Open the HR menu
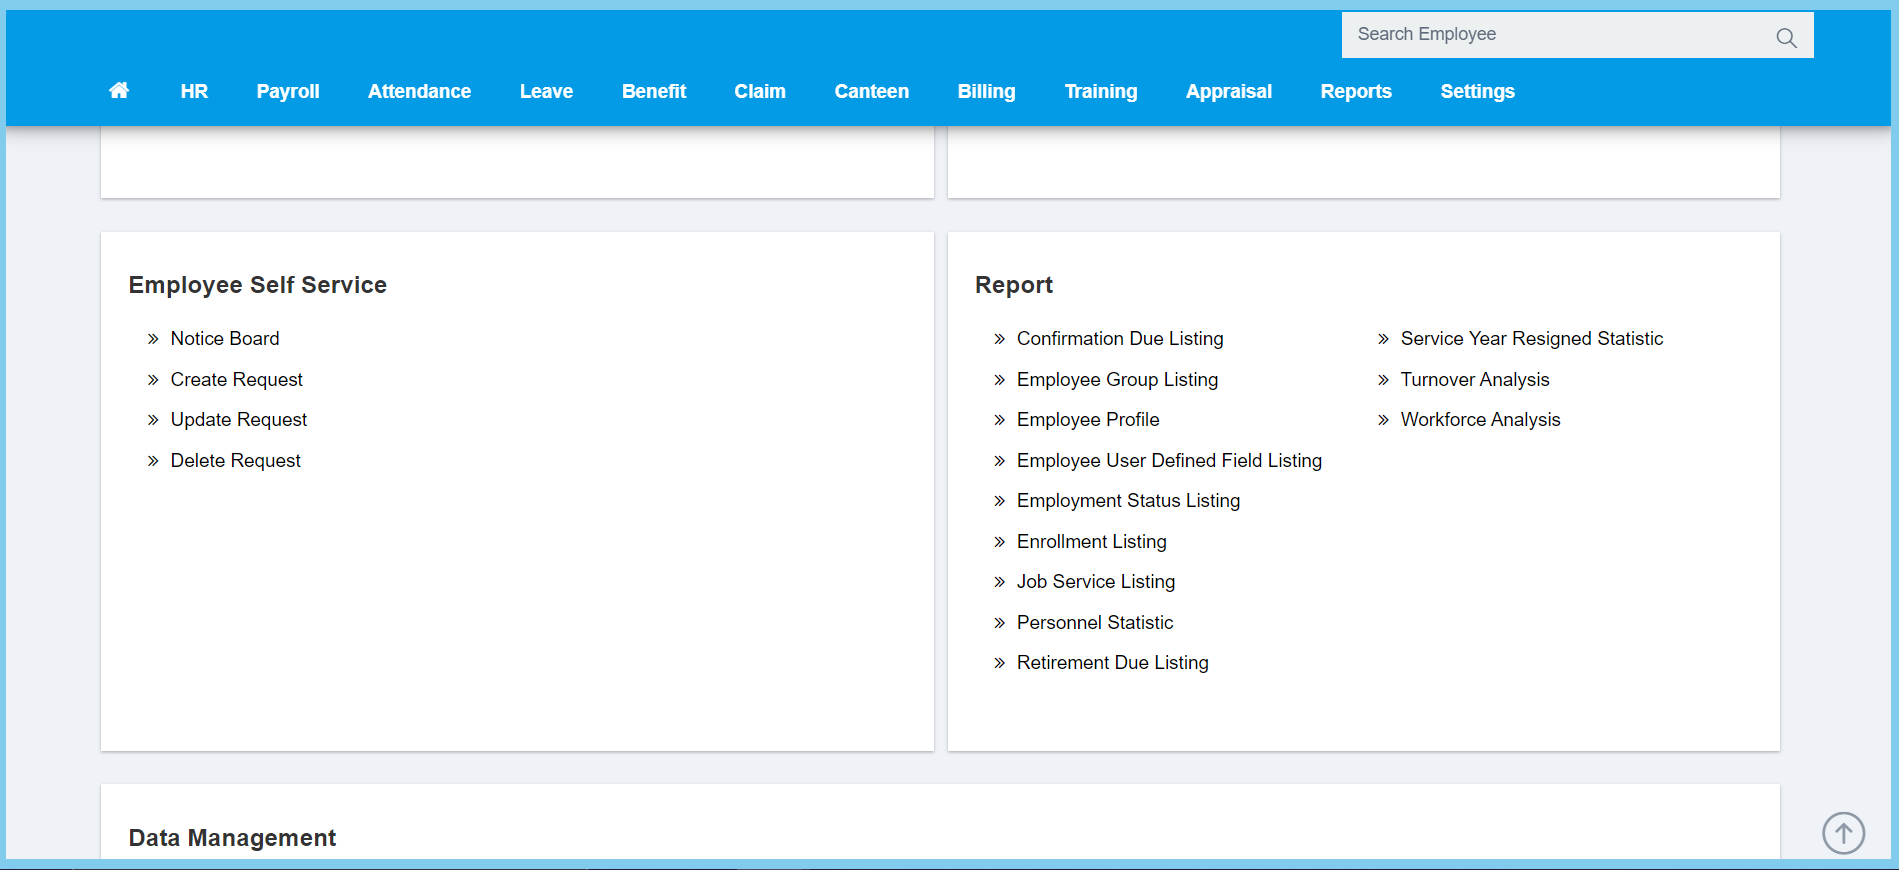1899x870 pixels. [x=194, y=91]
